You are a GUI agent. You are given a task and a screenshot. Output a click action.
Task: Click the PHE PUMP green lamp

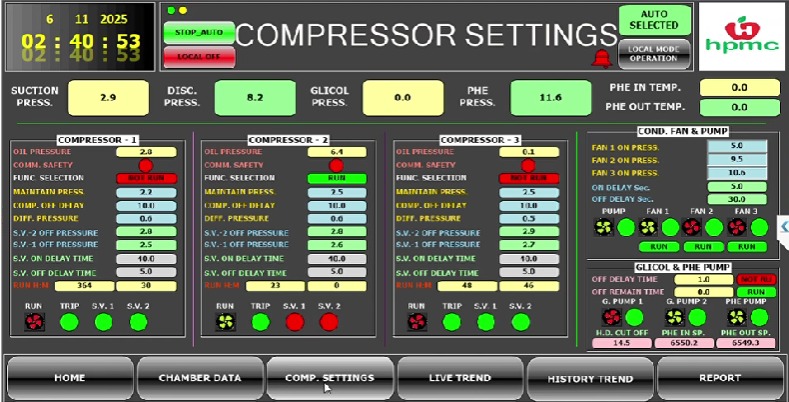759,317
